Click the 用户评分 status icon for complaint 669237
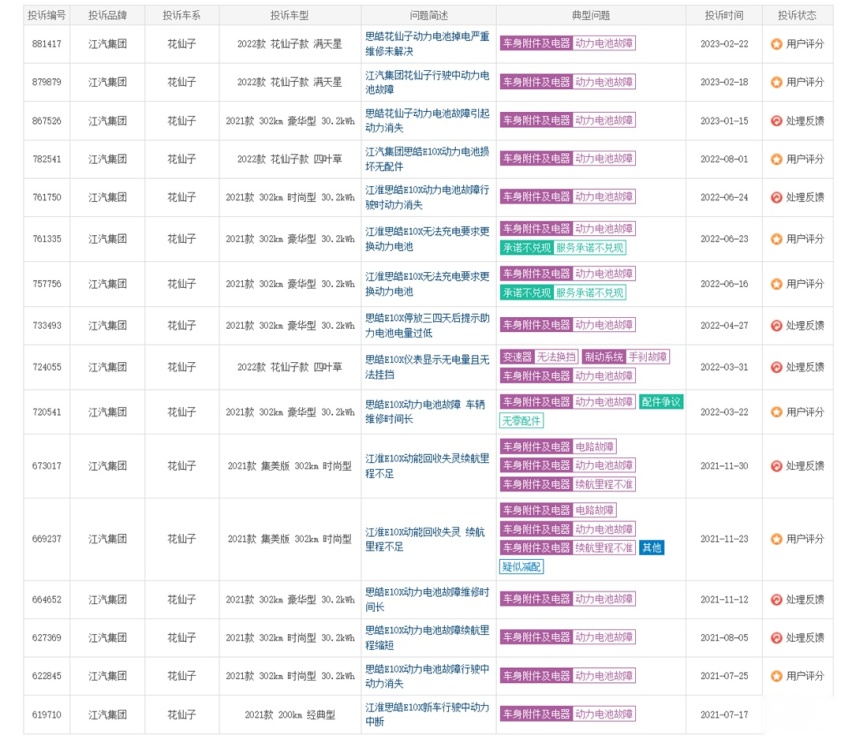Image resolution: width=852 pixels, height=750 pixels. coord(776,539)
